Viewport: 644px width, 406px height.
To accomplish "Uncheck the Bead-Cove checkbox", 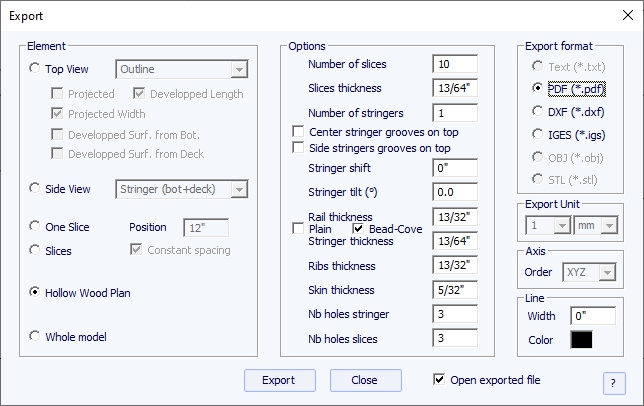I will click(358, 228).
